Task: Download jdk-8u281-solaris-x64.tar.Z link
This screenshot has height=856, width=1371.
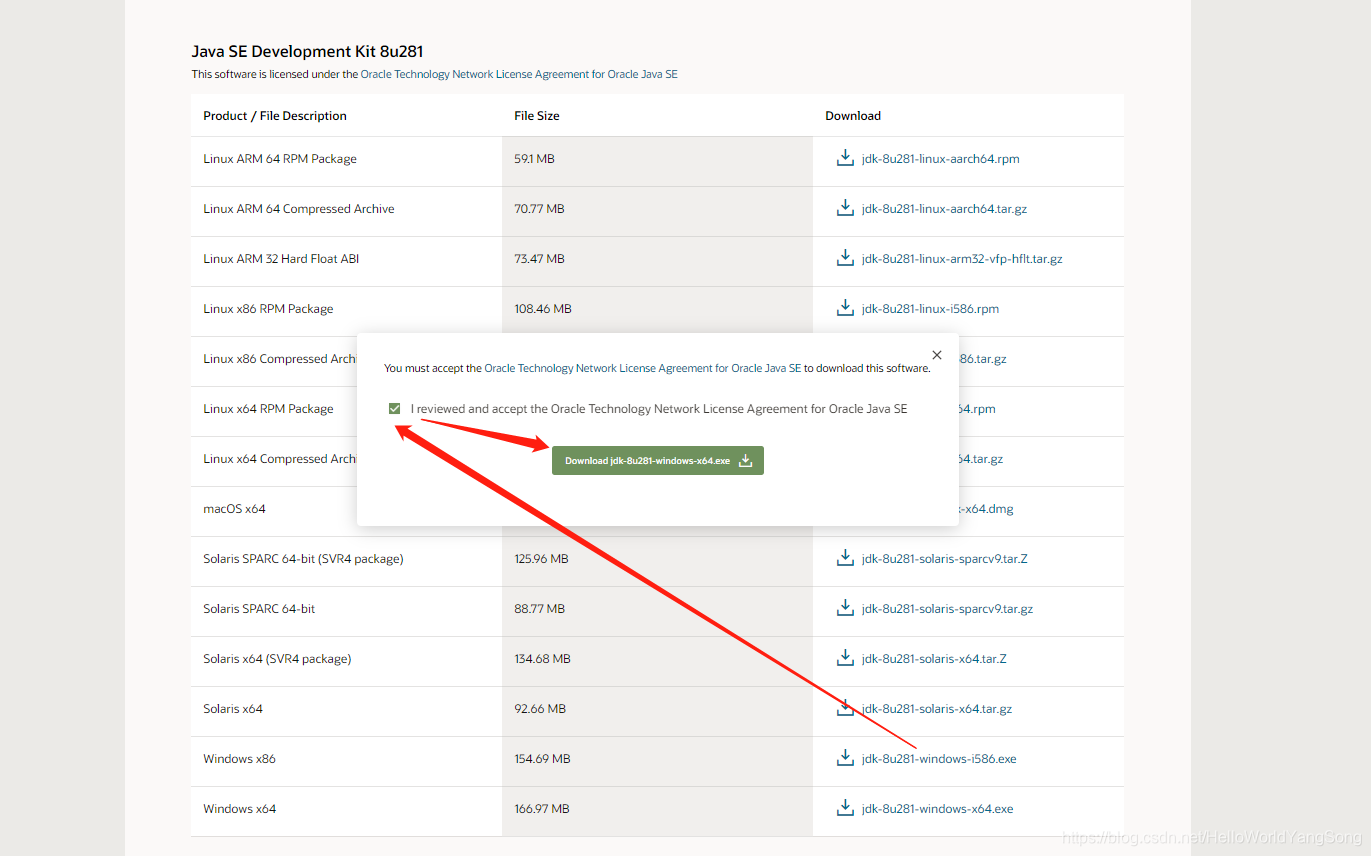Action: click(x=934, y=659)
